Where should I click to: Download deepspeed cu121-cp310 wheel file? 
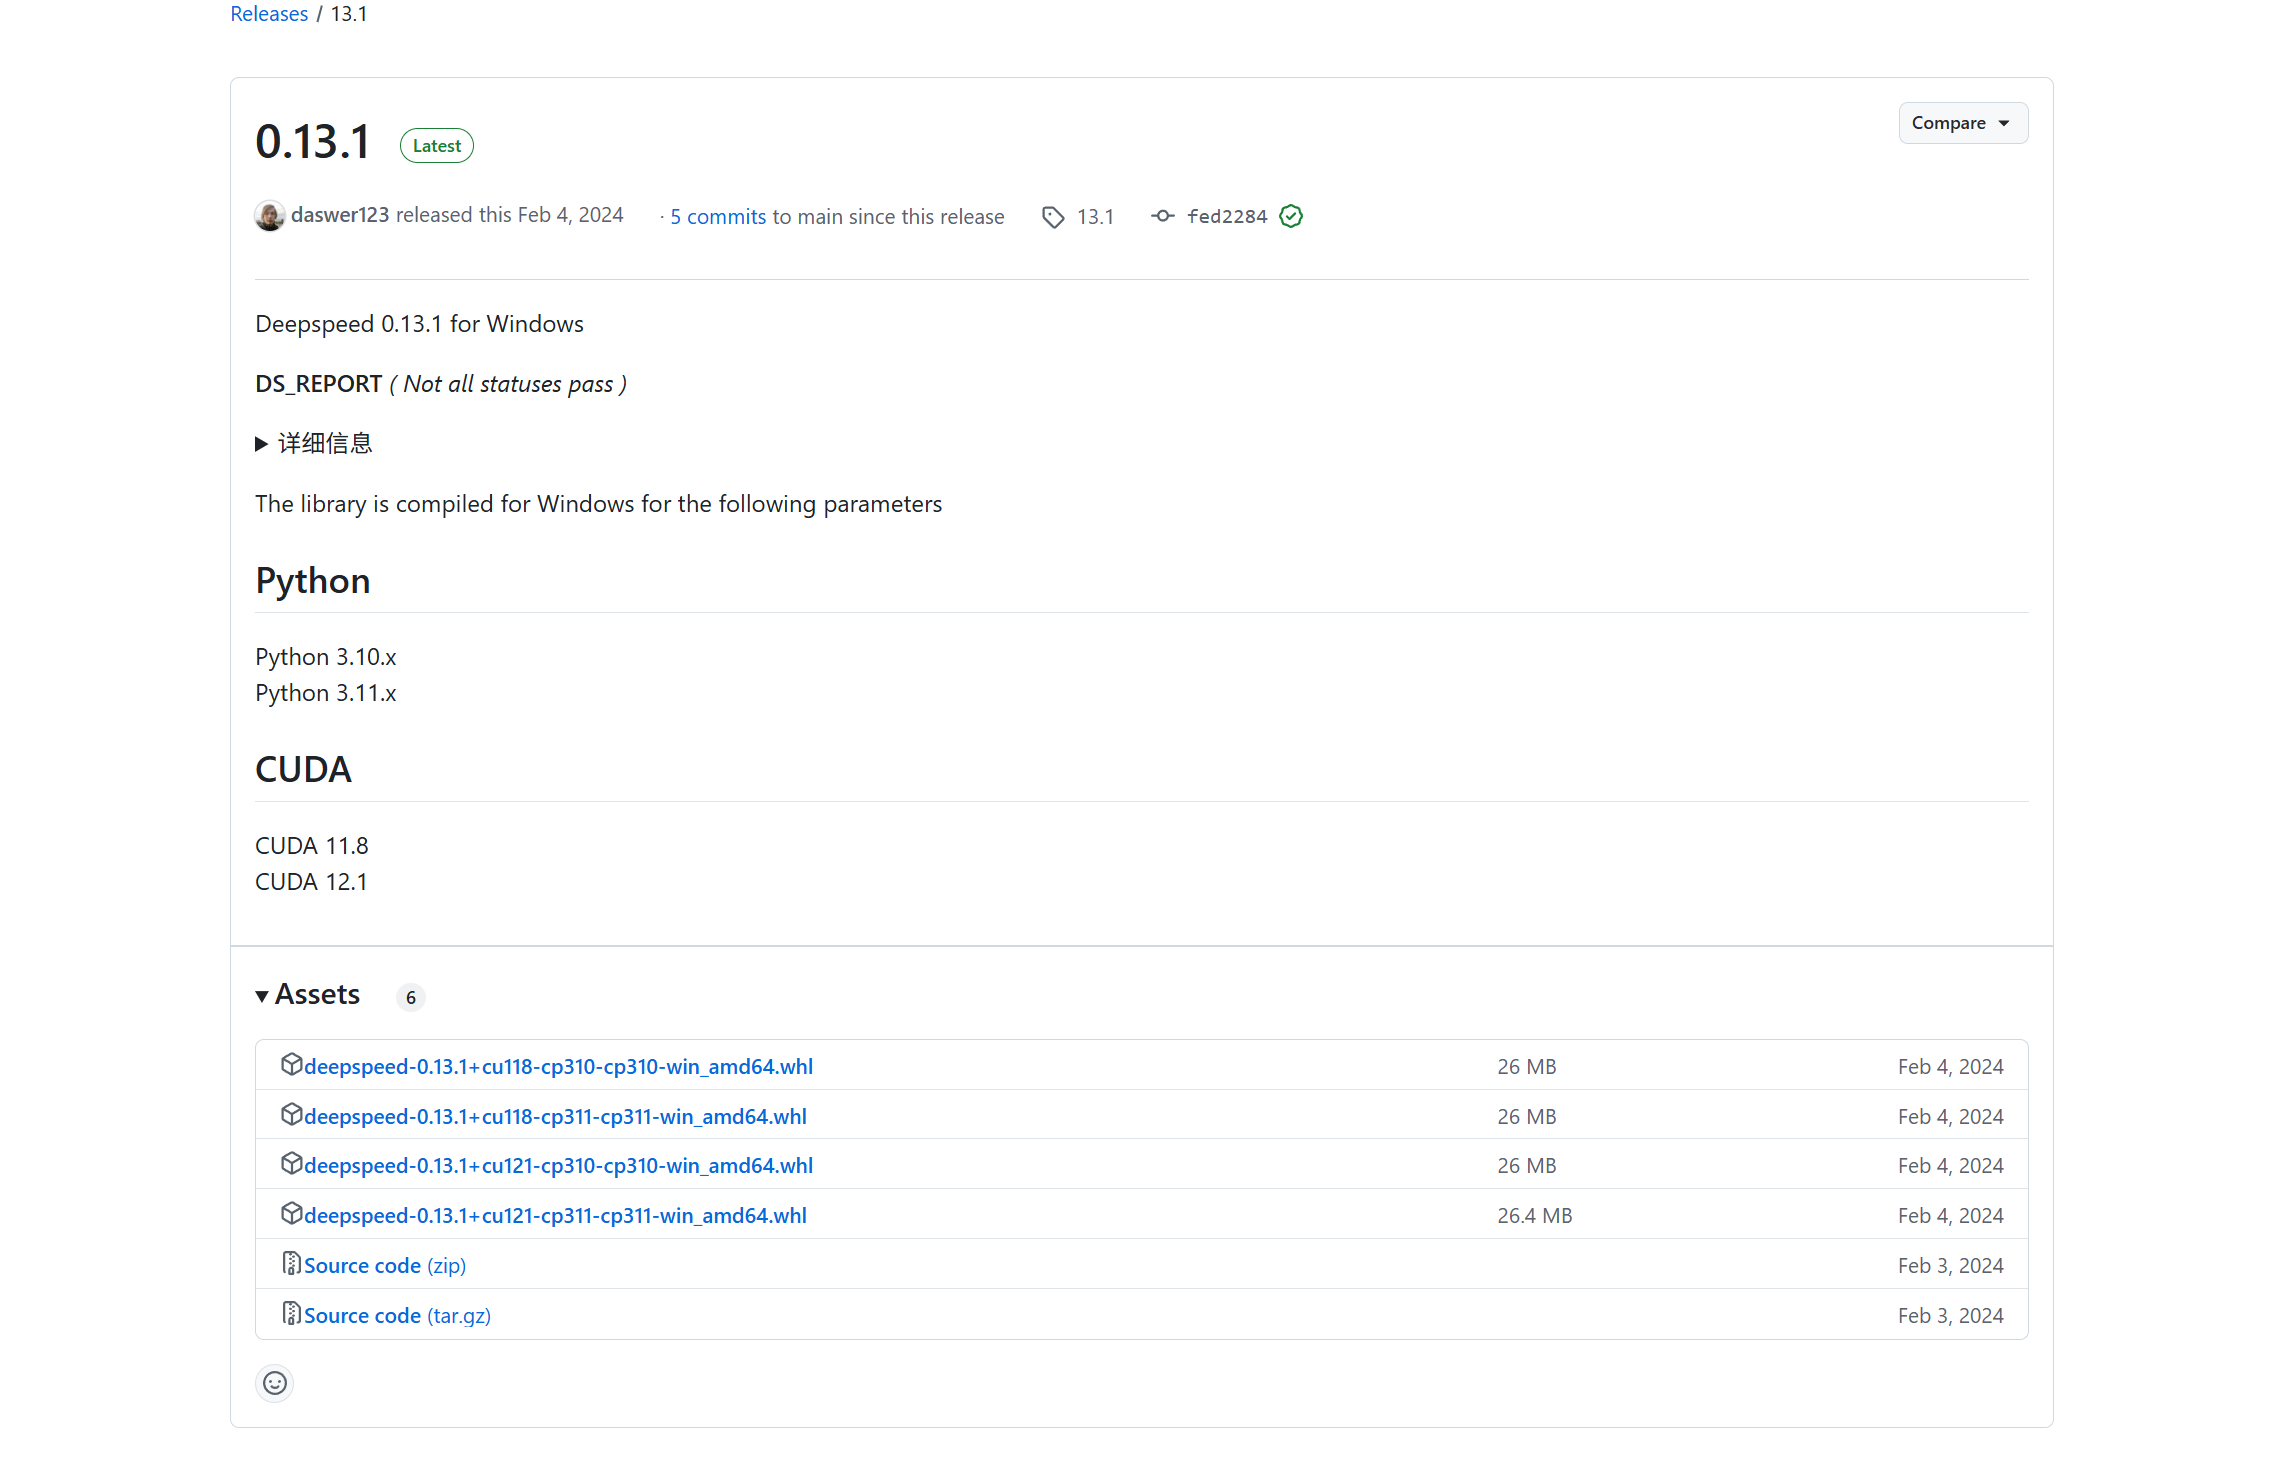(558, 1166)
